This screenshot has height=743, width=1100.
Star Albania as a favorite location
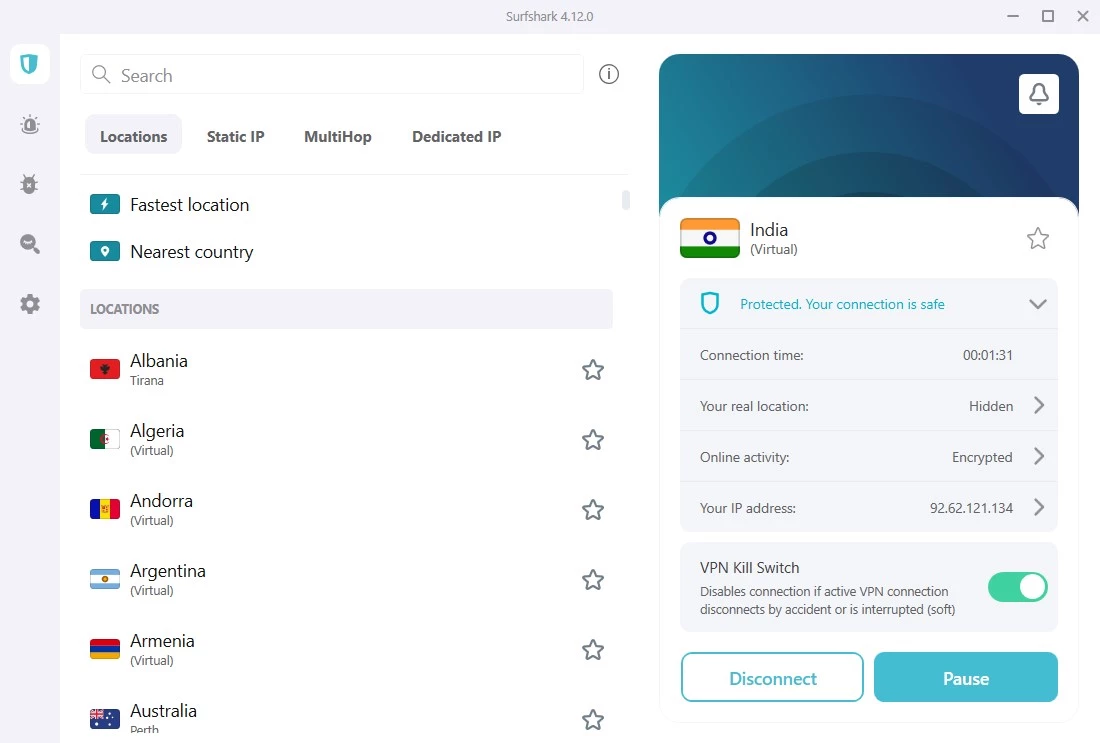click(592, 369)
